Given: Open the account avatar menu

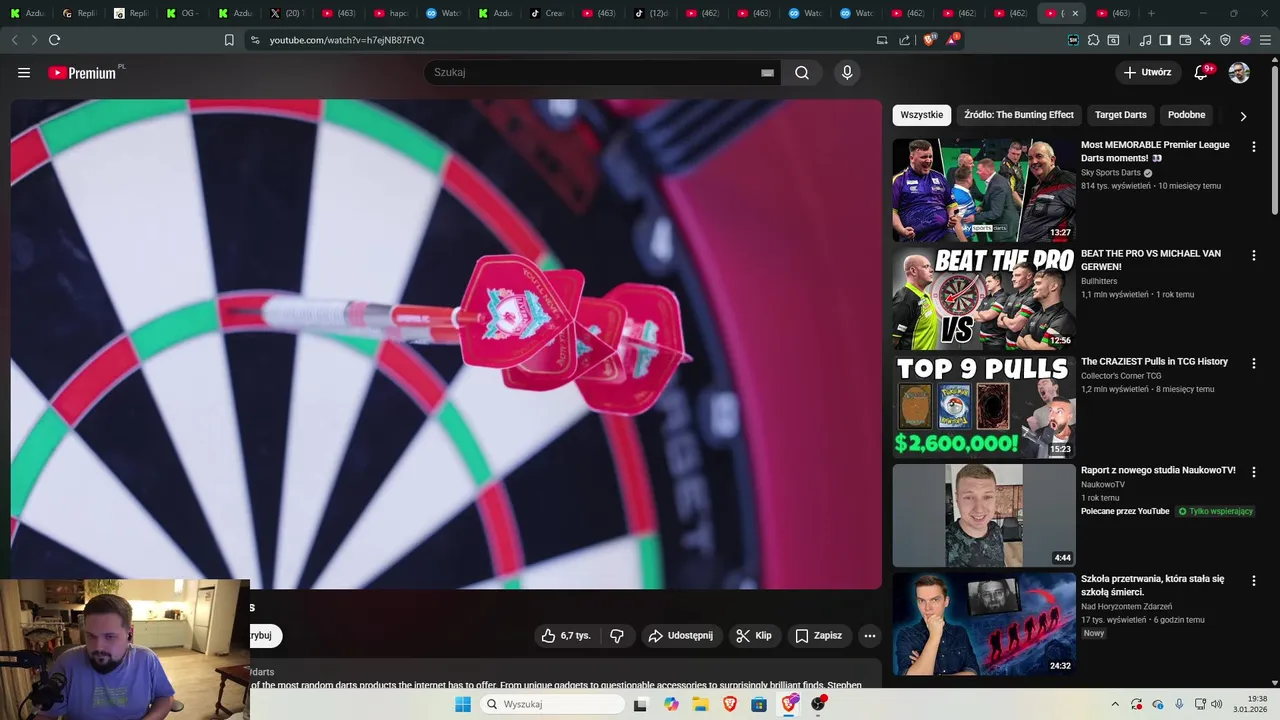Looking at the screenshot, I should pos(1239,72).
